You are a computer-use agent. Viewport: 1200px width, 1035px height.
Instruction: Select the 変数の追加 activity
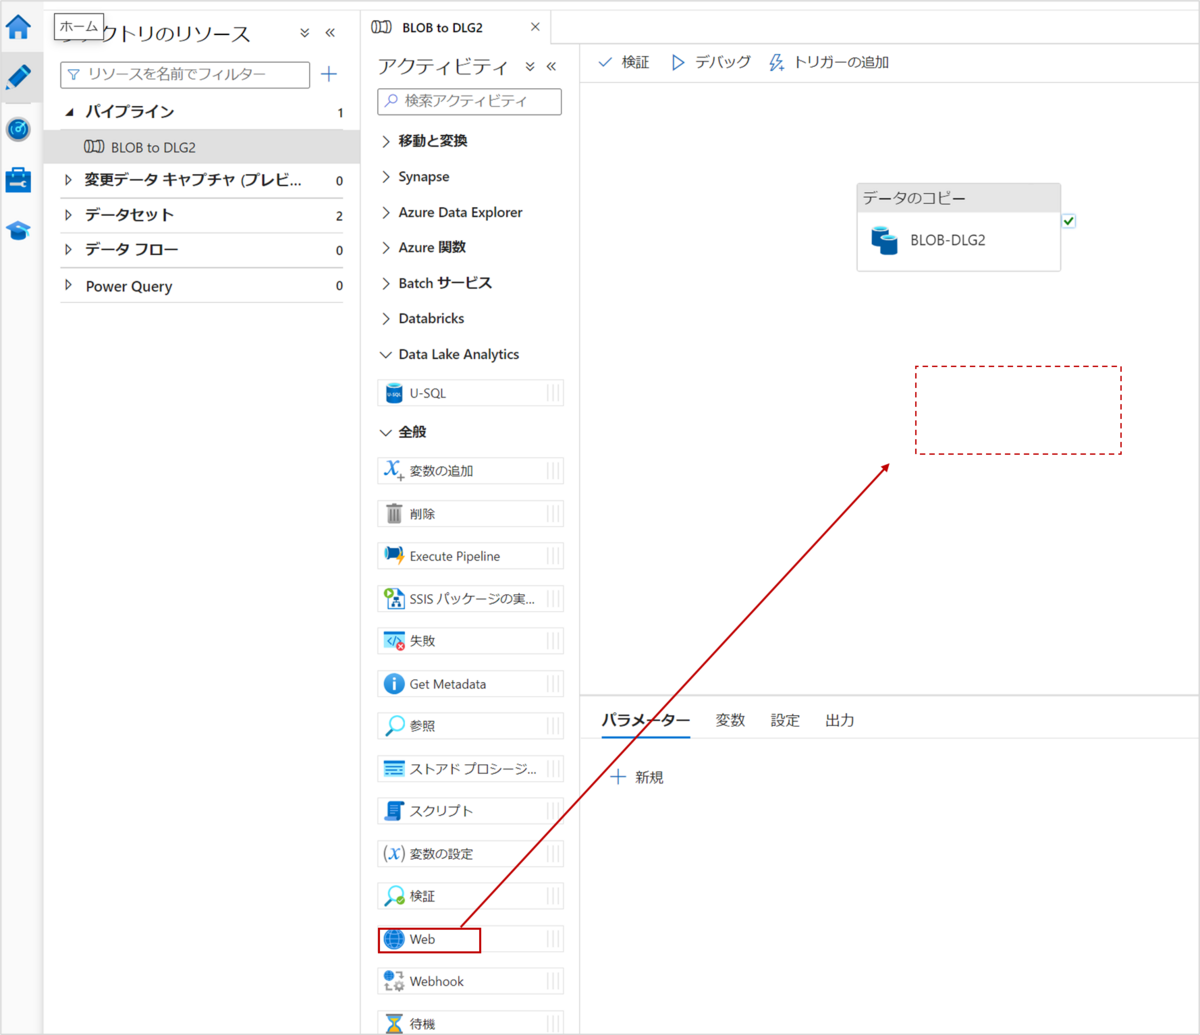coord(470,470)
